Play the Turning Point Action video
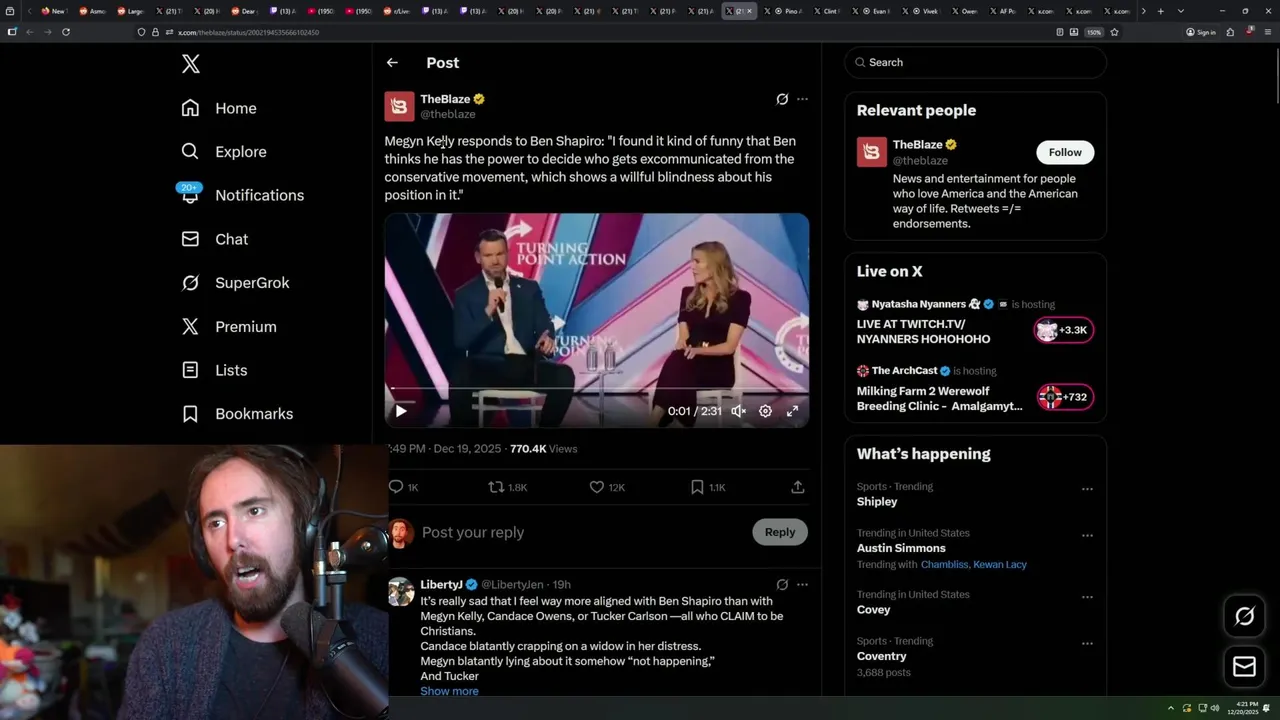Image resolution: width=1280 pixels, height=720 pixels. point(401,411)
